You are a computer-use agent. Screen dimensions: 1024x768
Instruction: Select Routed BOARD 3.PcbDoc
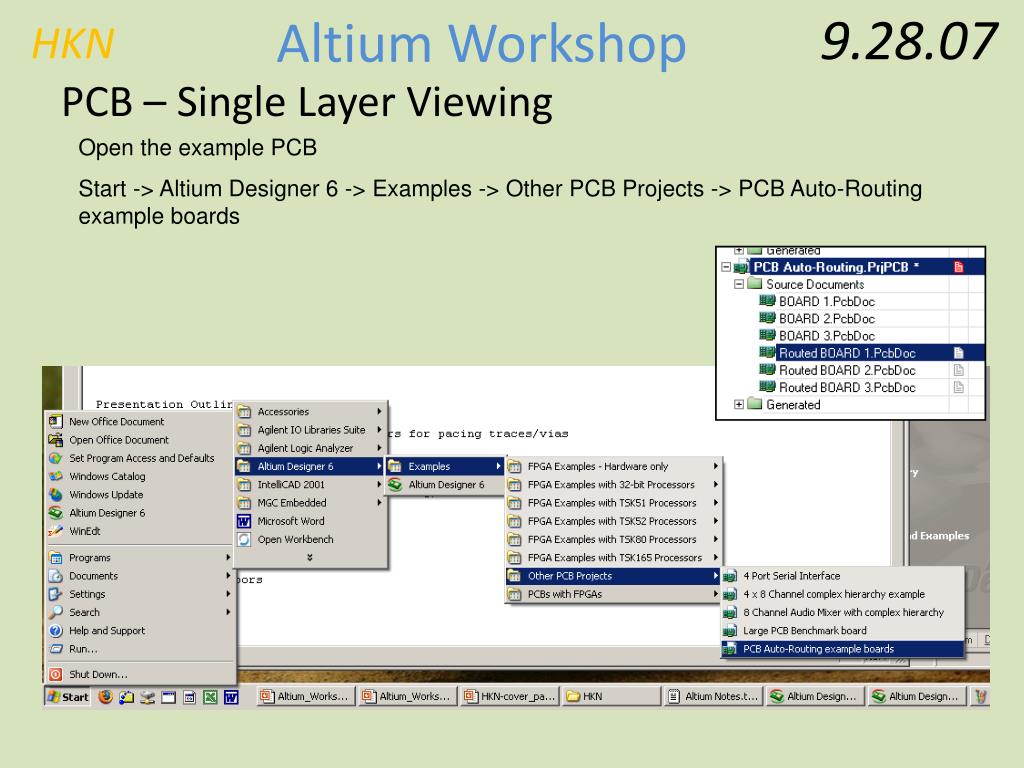(847, 387)
